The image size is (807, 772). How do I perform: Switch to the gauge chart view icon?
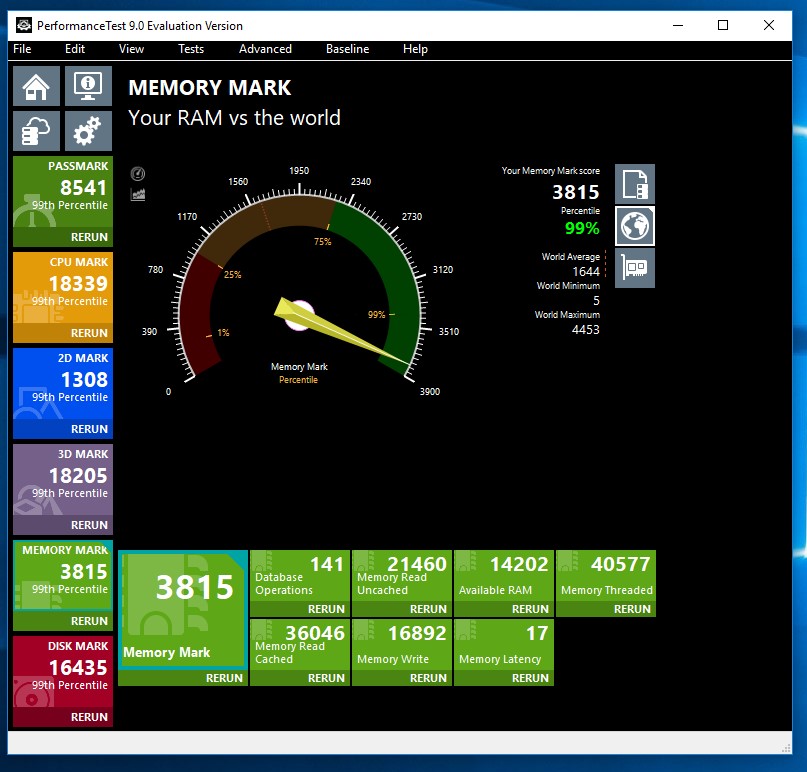pyautogui.click(x=137, y=174)
